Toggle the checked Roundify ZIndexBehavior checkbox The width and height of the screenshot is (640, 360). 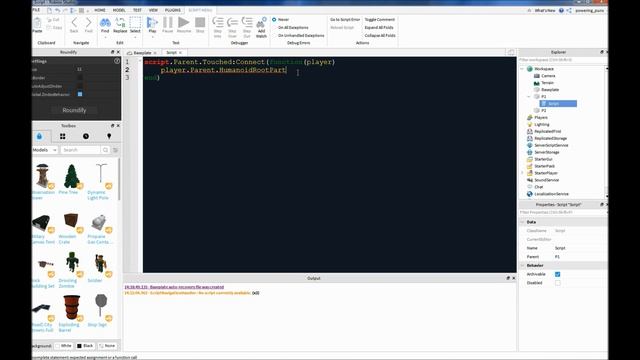[80, 94]
